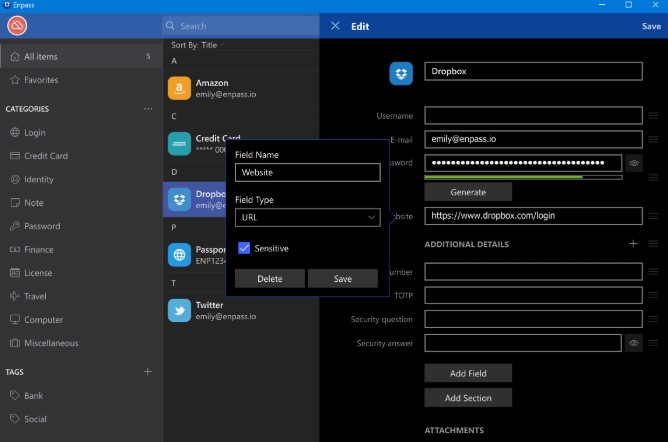Image resolution: width=668 pixels, height=442 pixels.
Task: Click the password strength bar
Action: [523, 178]
